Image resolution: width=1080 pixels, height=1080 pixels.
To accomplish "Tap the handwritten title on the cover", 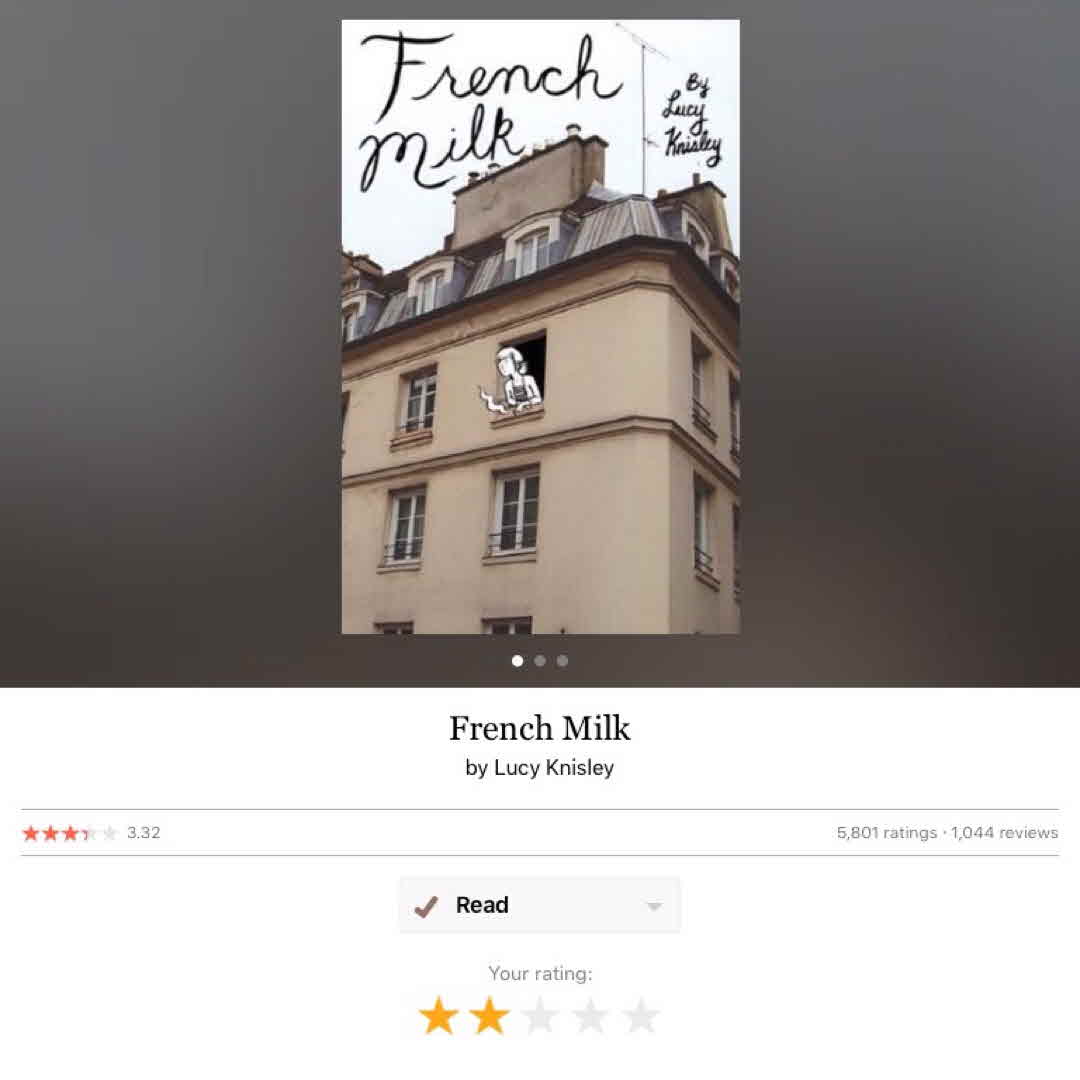I will pyautogui.click(x=490, y=110).
